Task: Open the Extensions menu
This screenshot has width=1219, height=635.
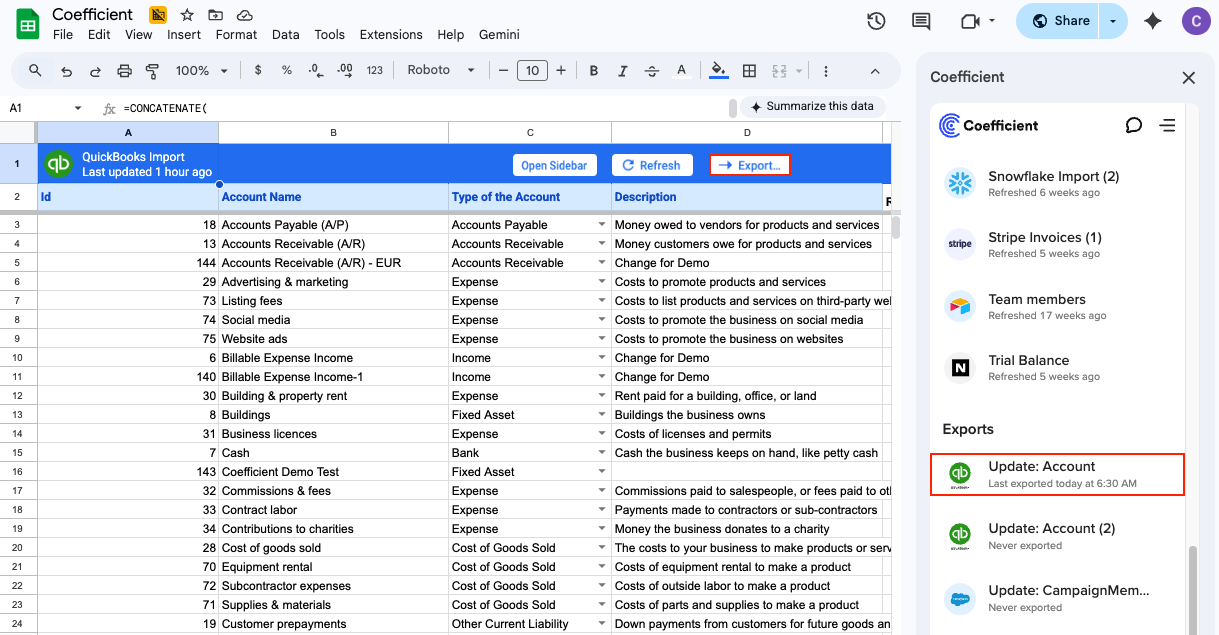Action: pos(391,34)
